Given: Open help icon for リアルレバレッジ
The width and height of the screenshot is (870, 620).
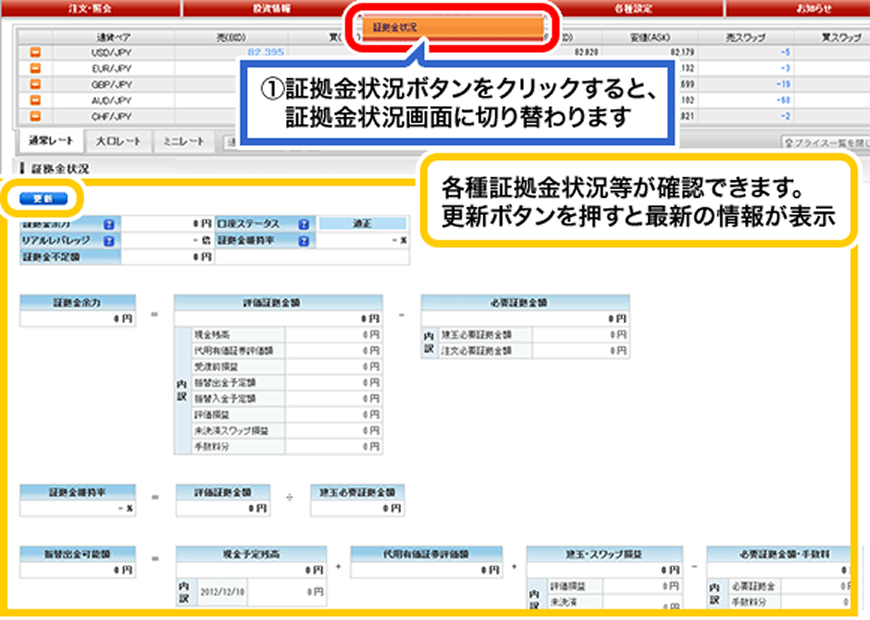Looking at the screenshot, I should point(108,241).
